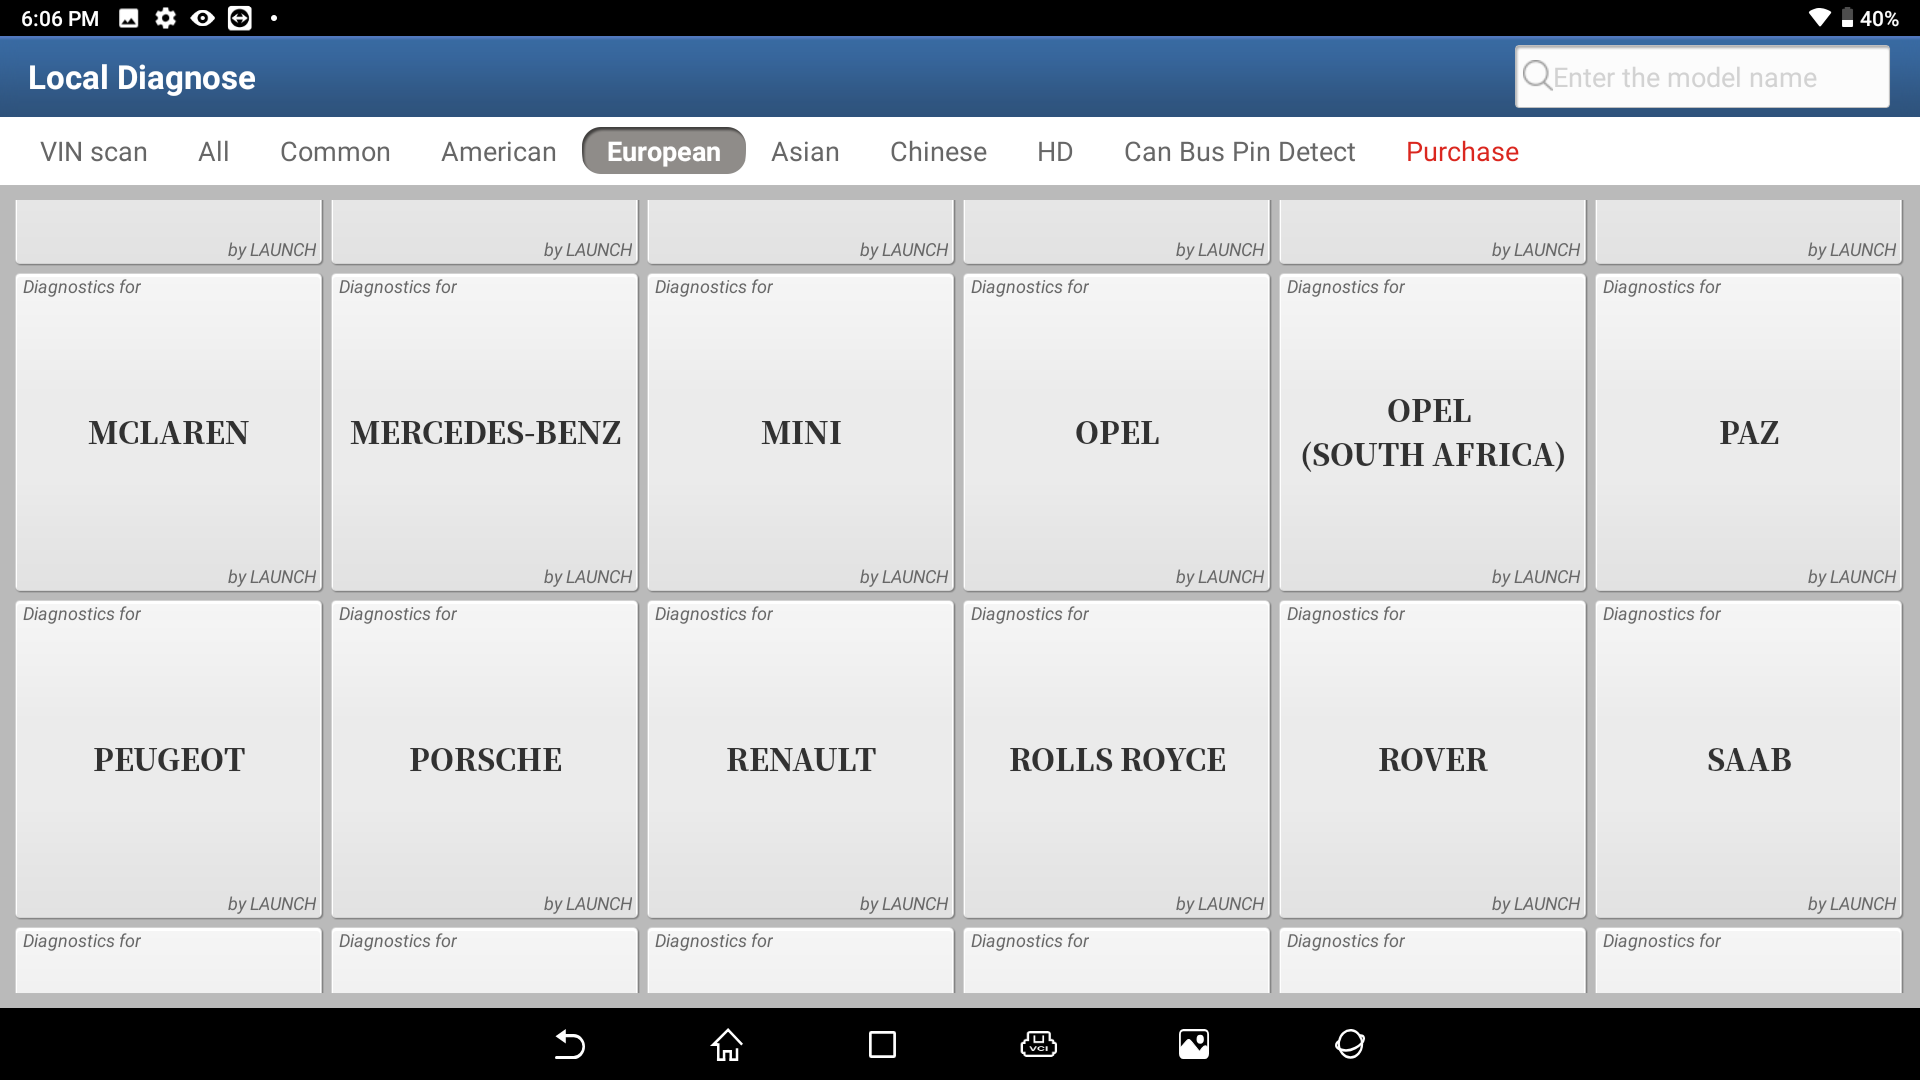
Task: Expand the HD vehicles category
Action: (x=1054, y=150)
